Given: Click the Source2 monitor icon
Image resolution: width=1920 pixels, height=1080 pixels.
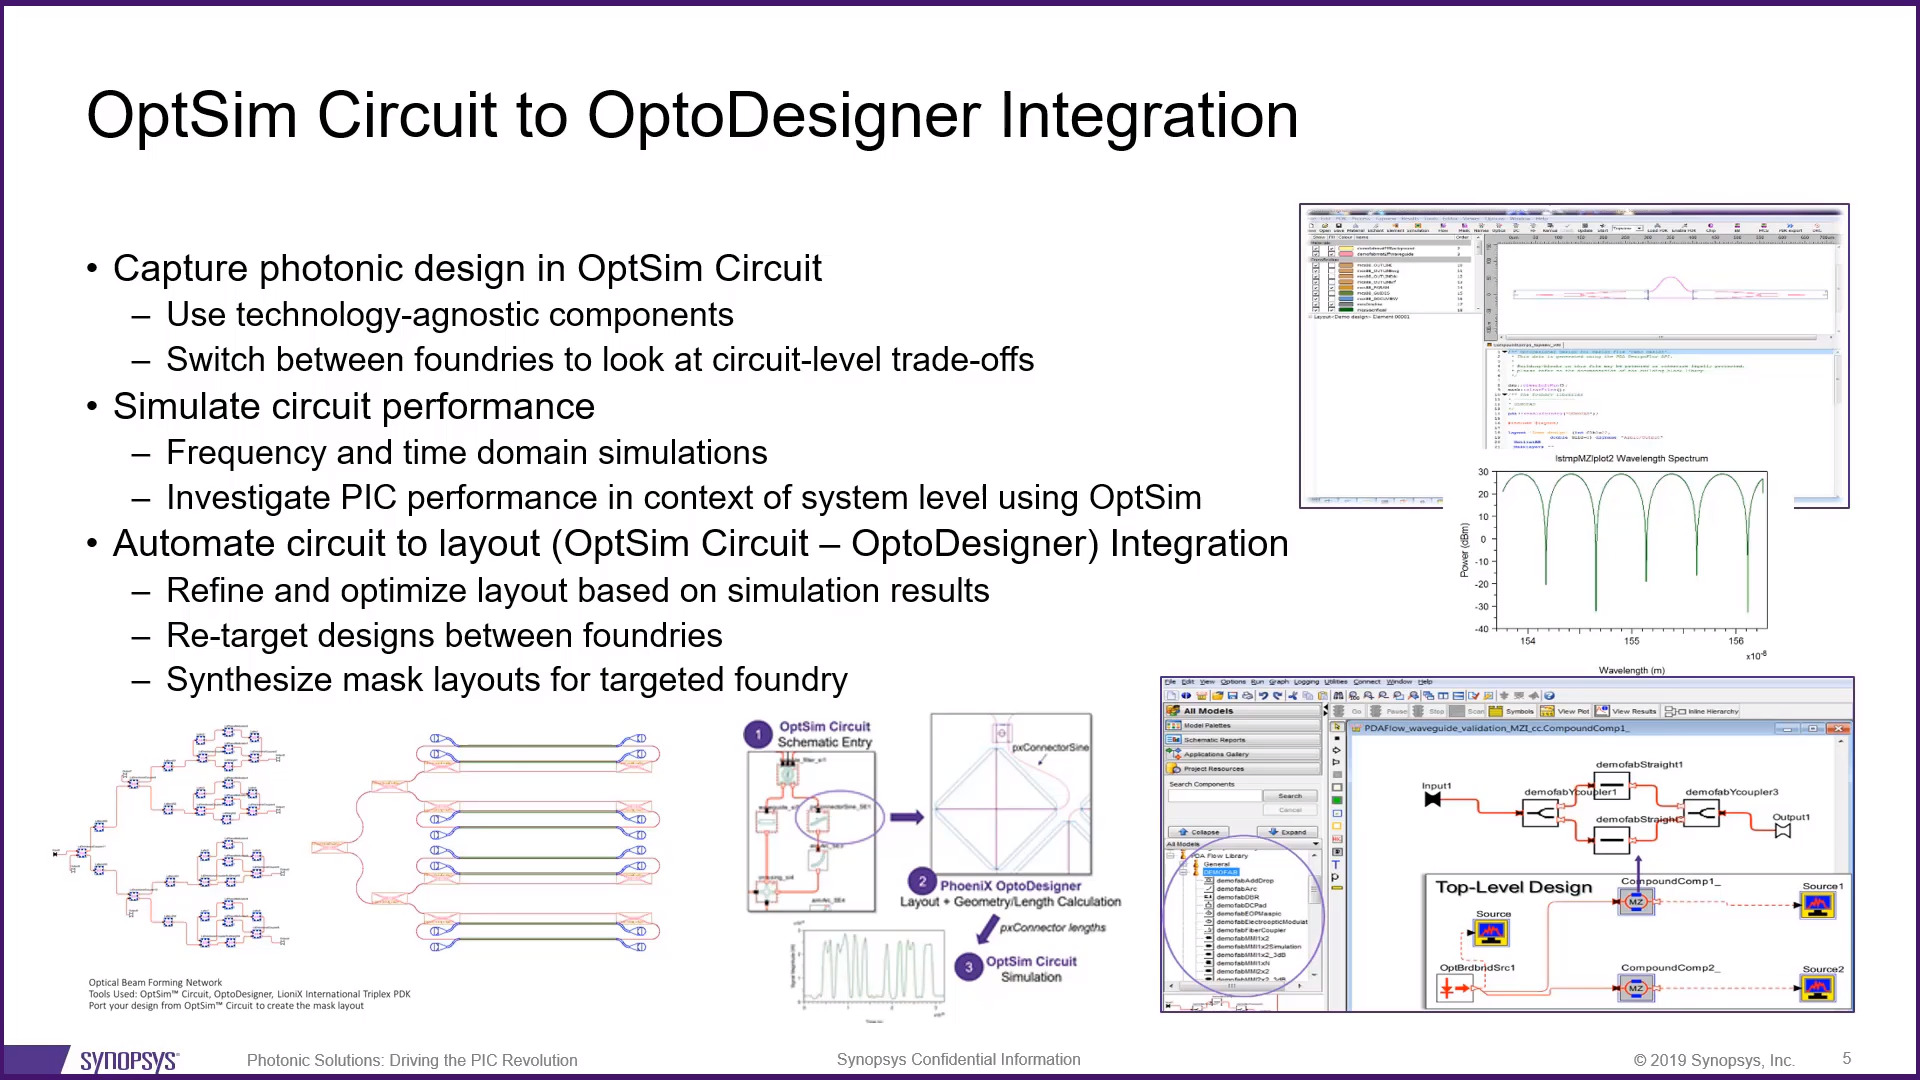Looking at the screenshot, I should 1818,988.
